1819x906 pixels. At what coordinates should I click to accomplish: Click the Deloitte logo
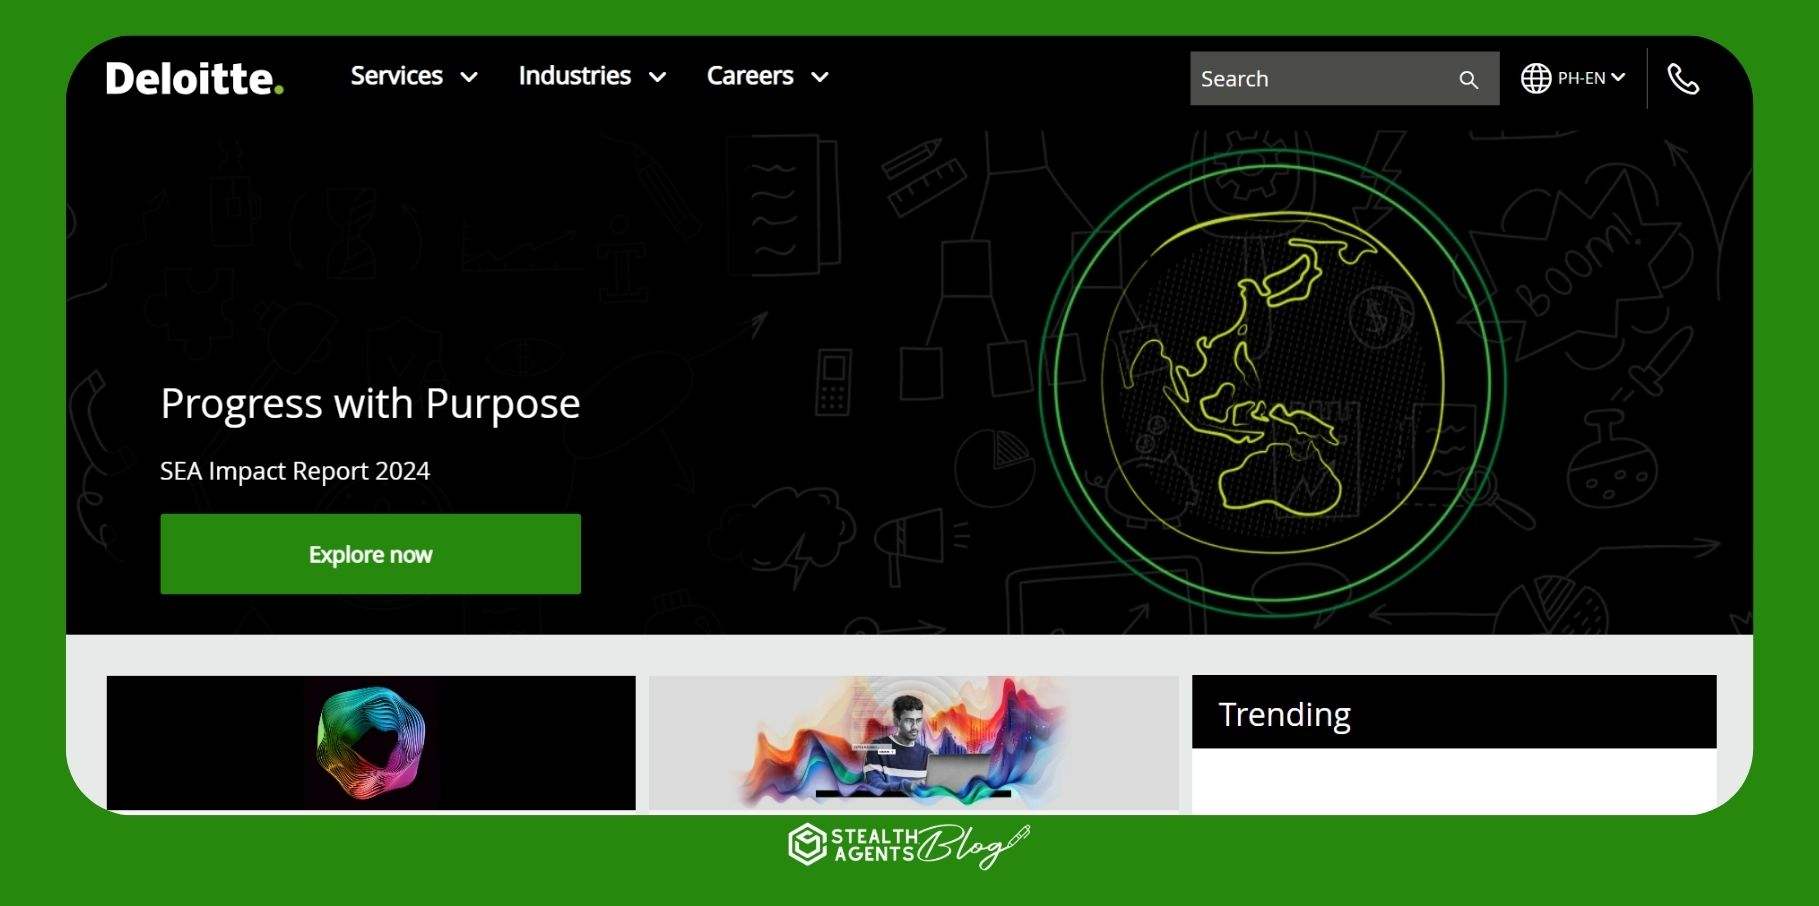pyautogui.click(x=194, y=78)
